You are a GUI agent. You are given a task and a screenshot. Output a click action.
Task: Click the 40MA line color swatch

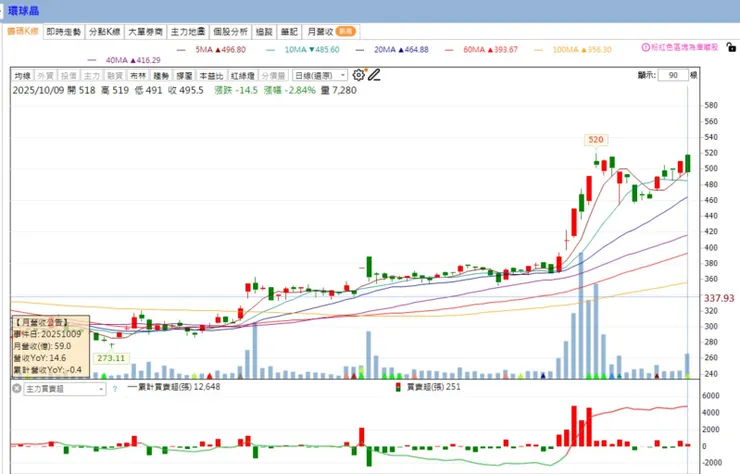(x=92, y=60)
